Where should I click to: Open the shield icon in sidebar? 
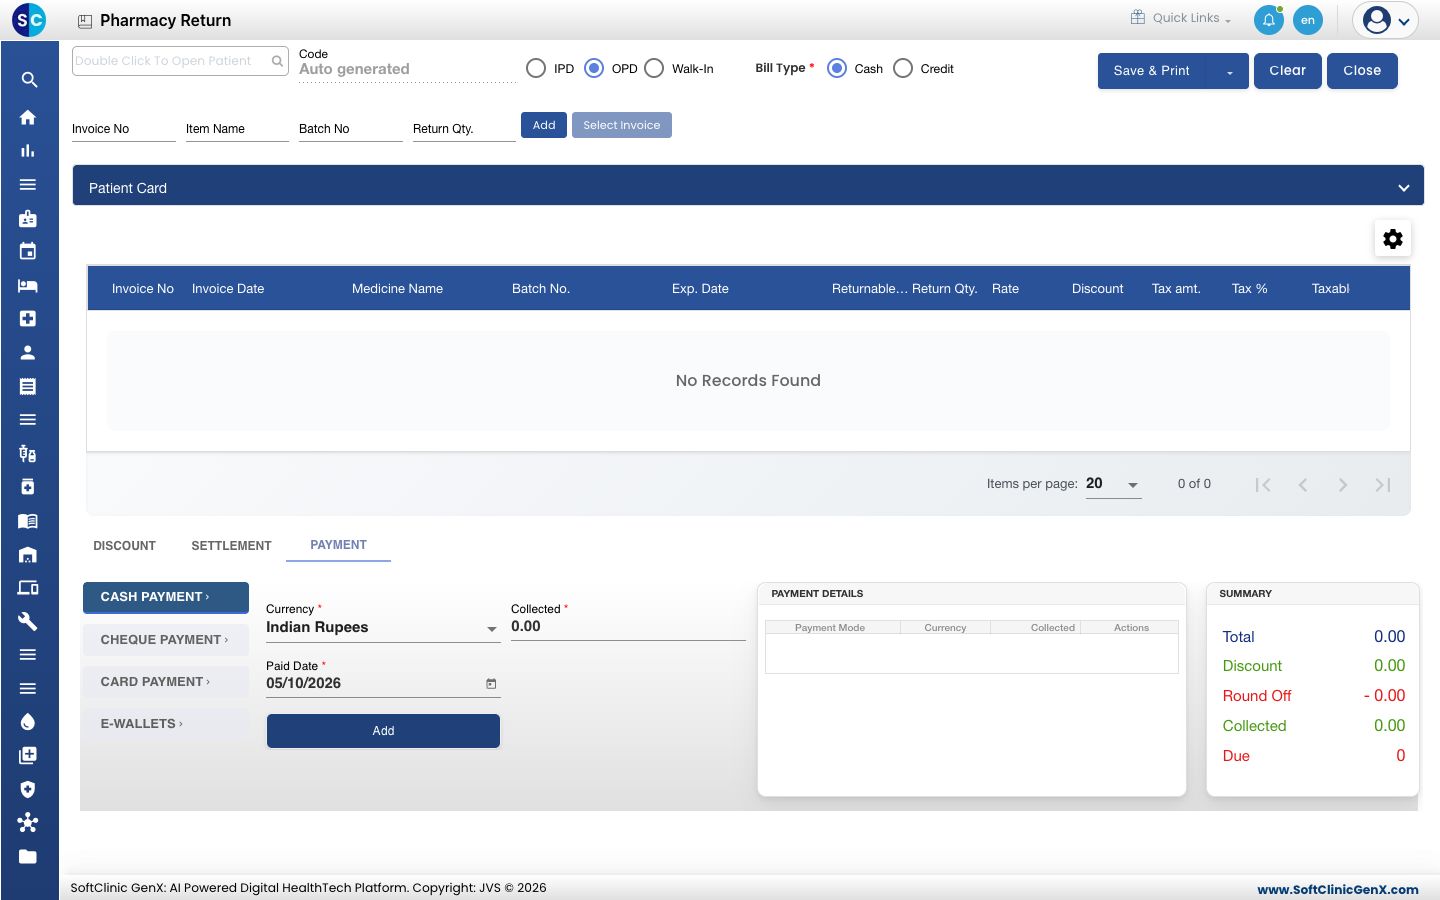[x=28, y=789]
